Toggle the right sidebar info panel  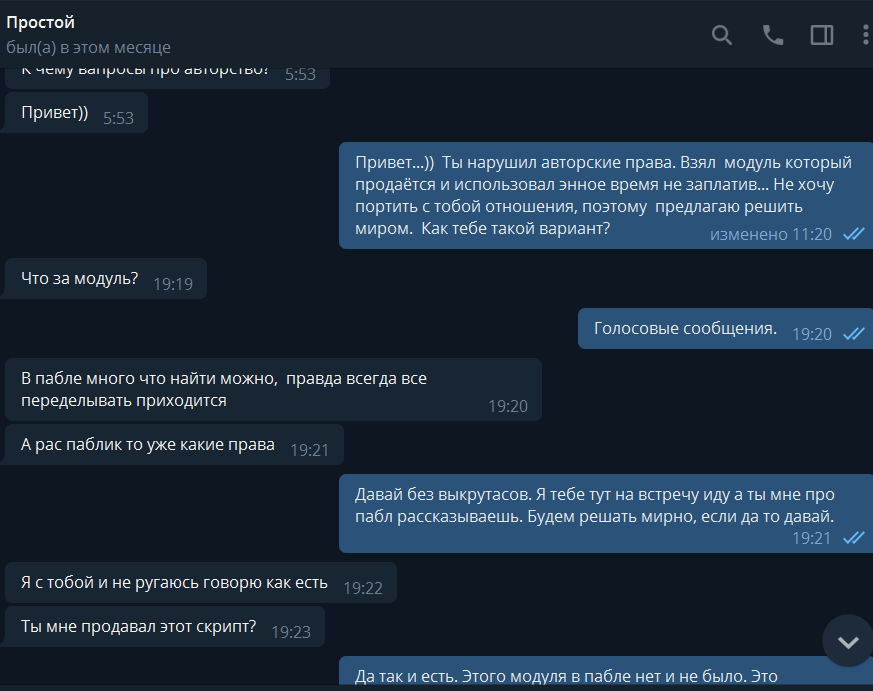[822, 35]
